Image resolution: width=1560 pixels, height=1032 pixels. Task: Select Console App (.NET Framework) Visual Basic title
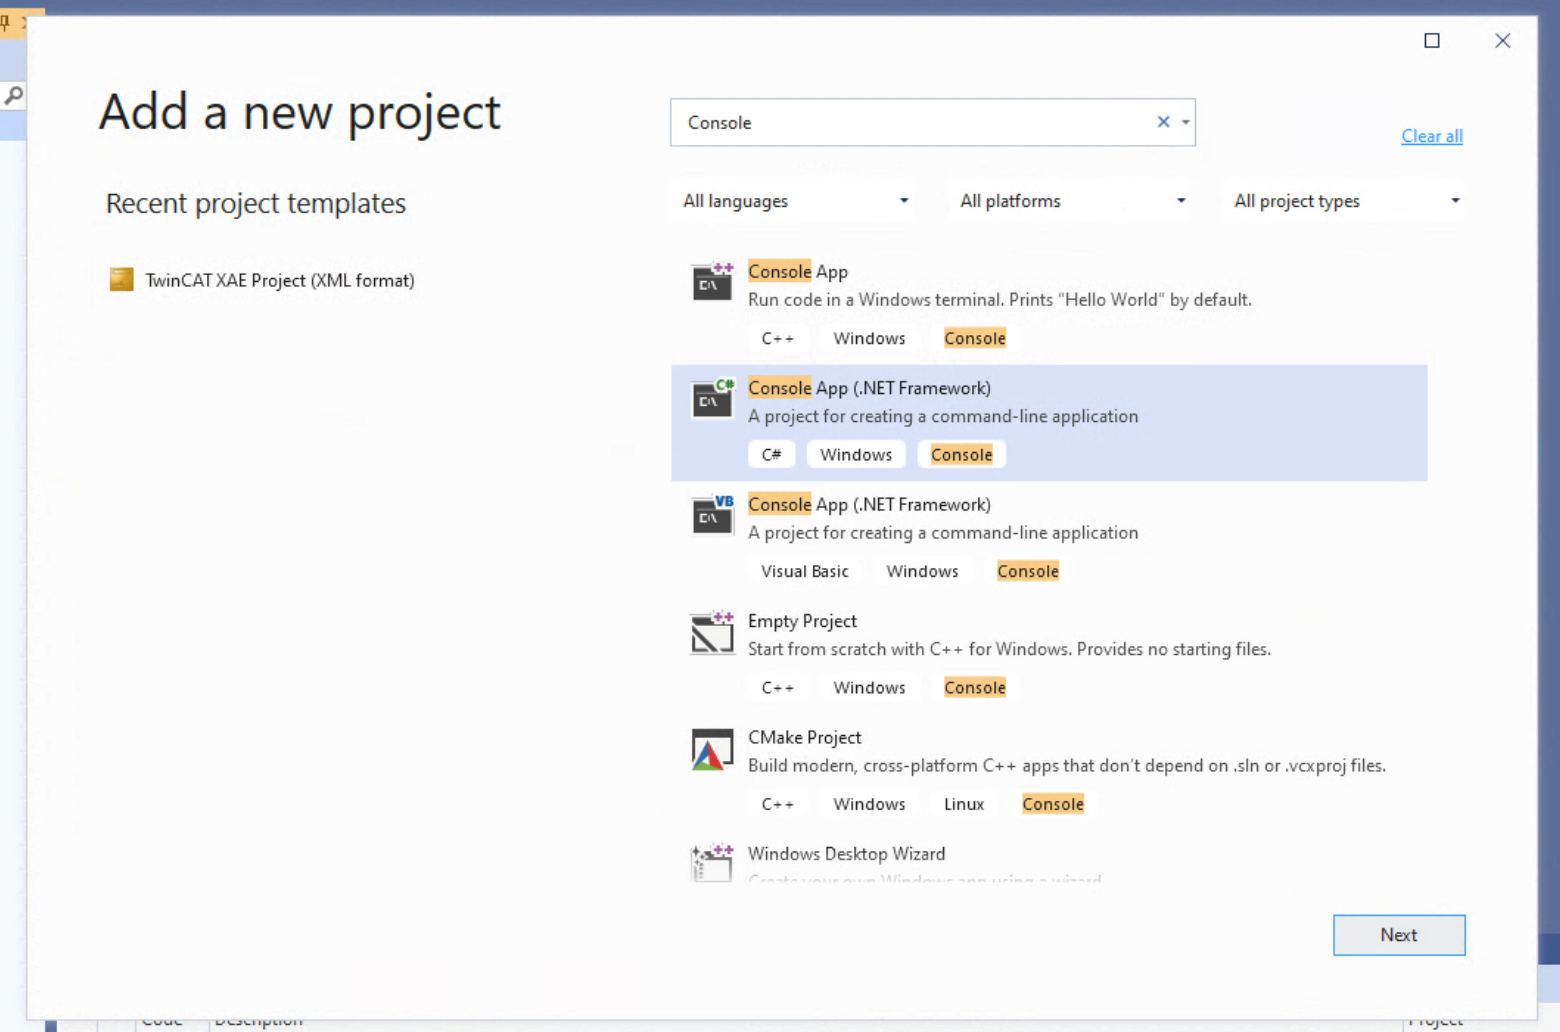[x=869, y=504]
